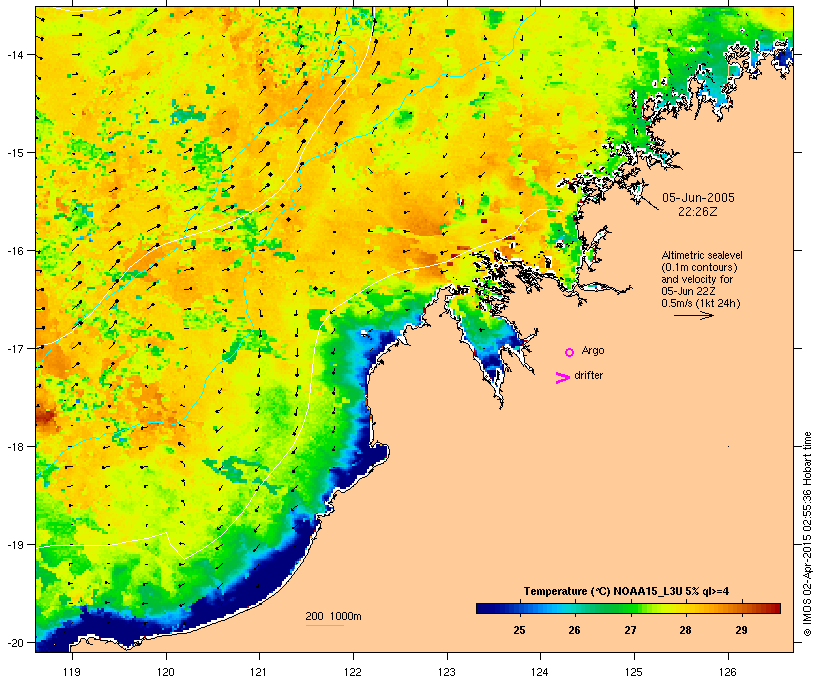This screenshot has width=820, height=680.
Task: Click the velocity scale arrow under 0.5m/s
Action: (x=693, y=315)
